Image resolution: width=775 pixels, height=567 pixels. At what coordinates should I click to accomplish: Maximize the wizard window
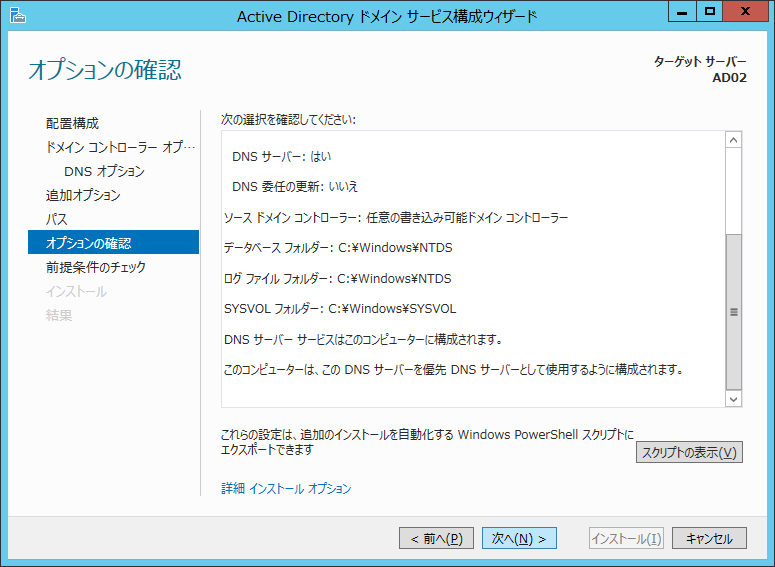click(710, 12)
